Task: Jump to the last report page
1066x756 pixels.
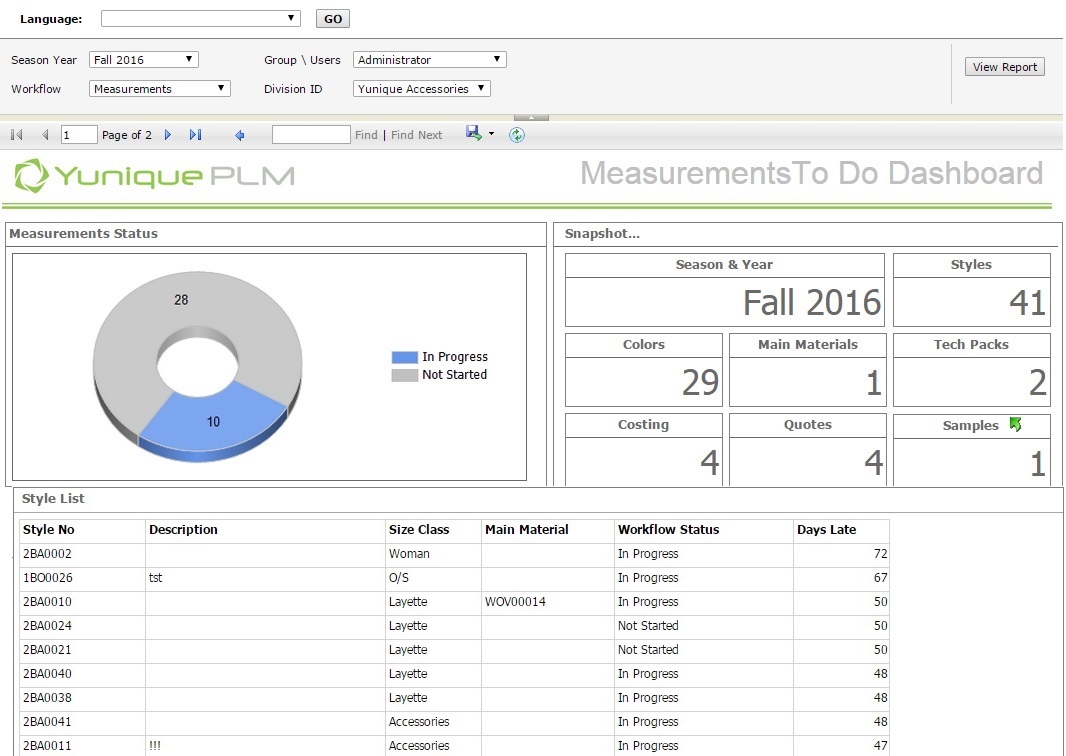Action: 196,135
